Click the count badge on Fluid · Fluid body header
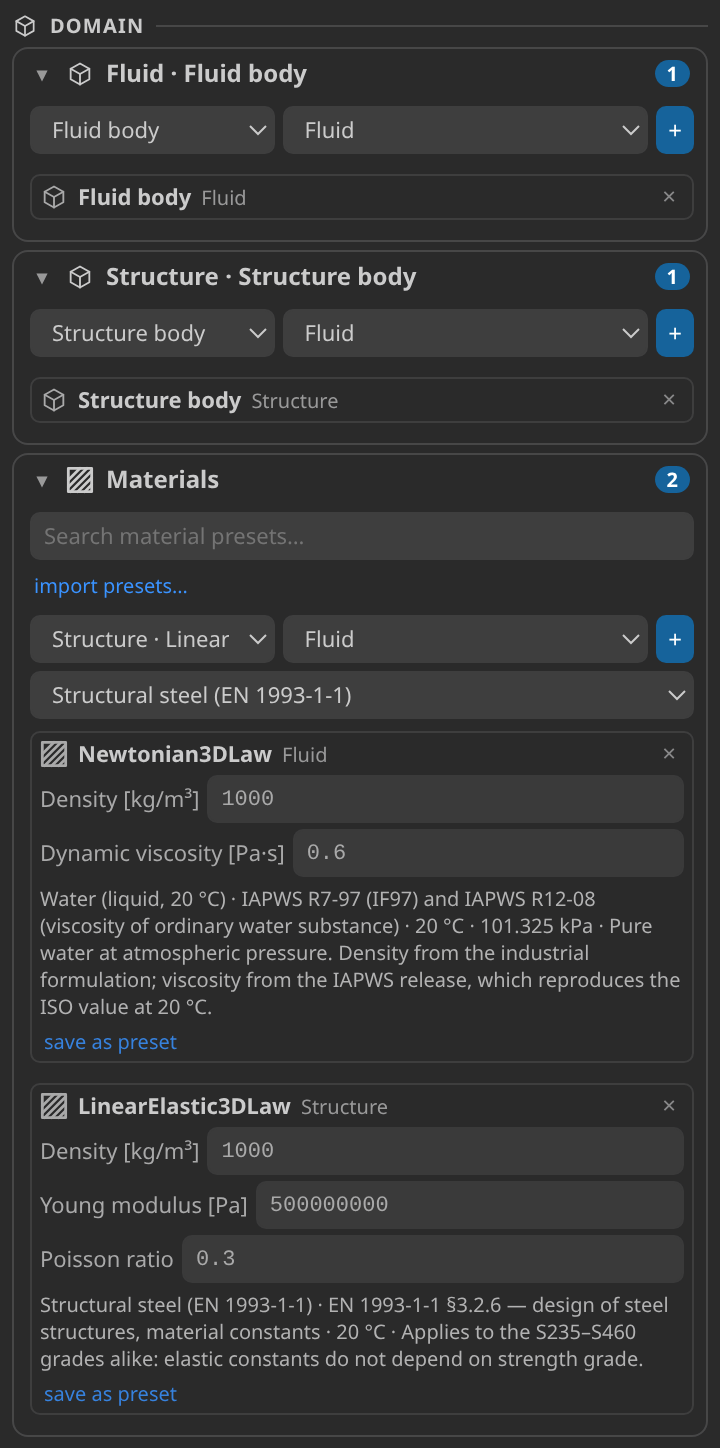Image resolution: width=720 pixels, height=1448 pixels. click(672, 74)
